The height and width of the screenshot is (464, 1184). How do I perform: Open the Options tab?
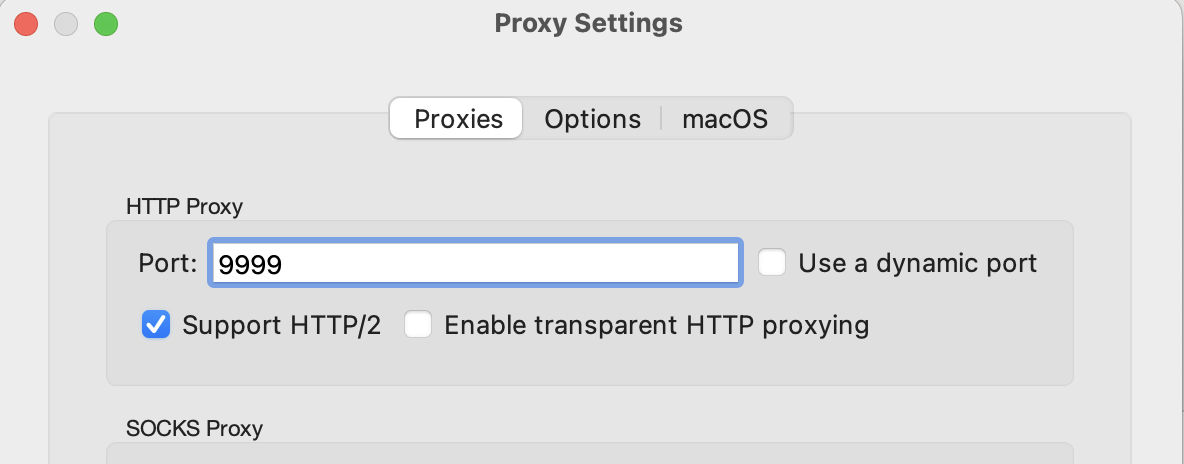[x=592, y=119]
